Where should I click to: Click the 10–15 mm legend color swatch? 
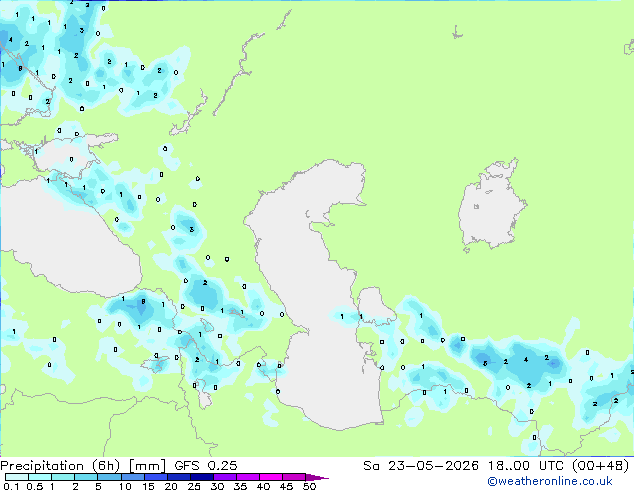click(x=132, y=477)
